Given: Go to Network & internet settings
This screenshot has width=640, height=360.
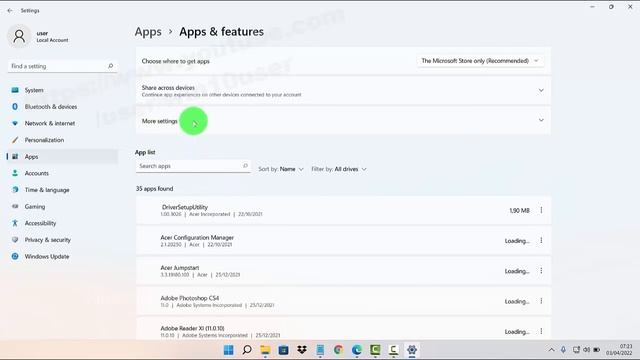Looking at the screenshot, I should (62, 123).
